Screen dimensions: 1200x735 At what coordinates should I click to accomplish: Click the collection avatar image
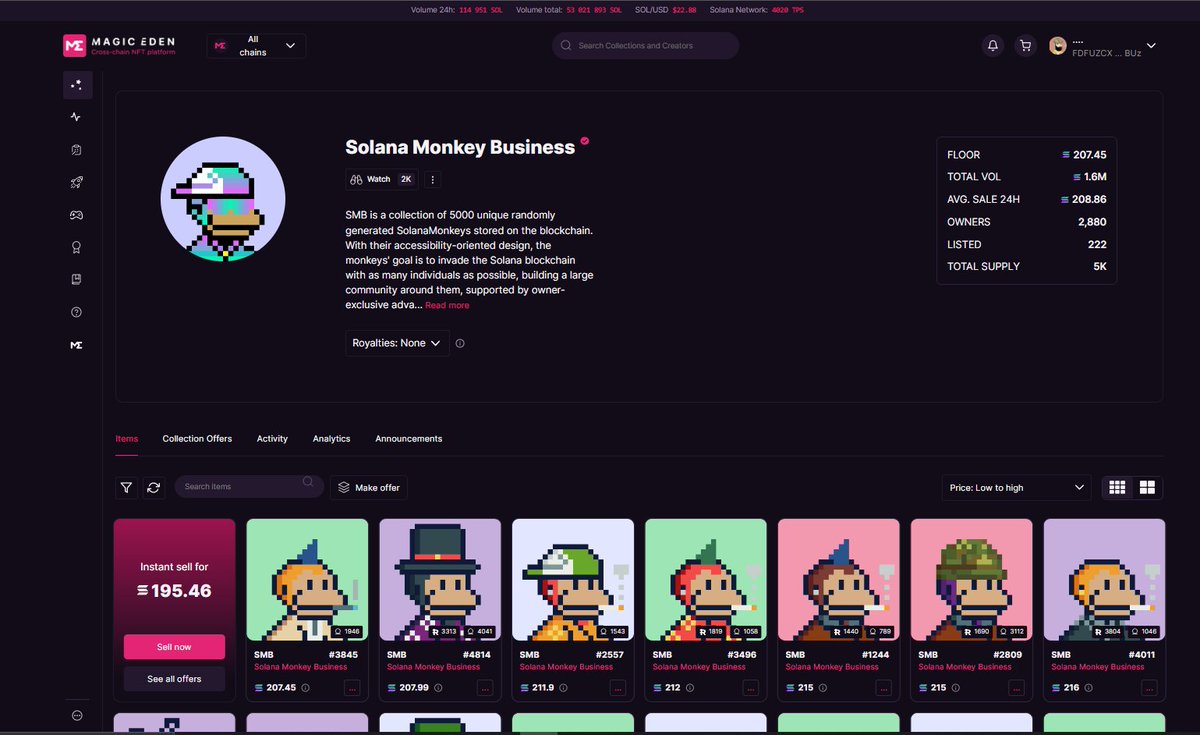223,201
